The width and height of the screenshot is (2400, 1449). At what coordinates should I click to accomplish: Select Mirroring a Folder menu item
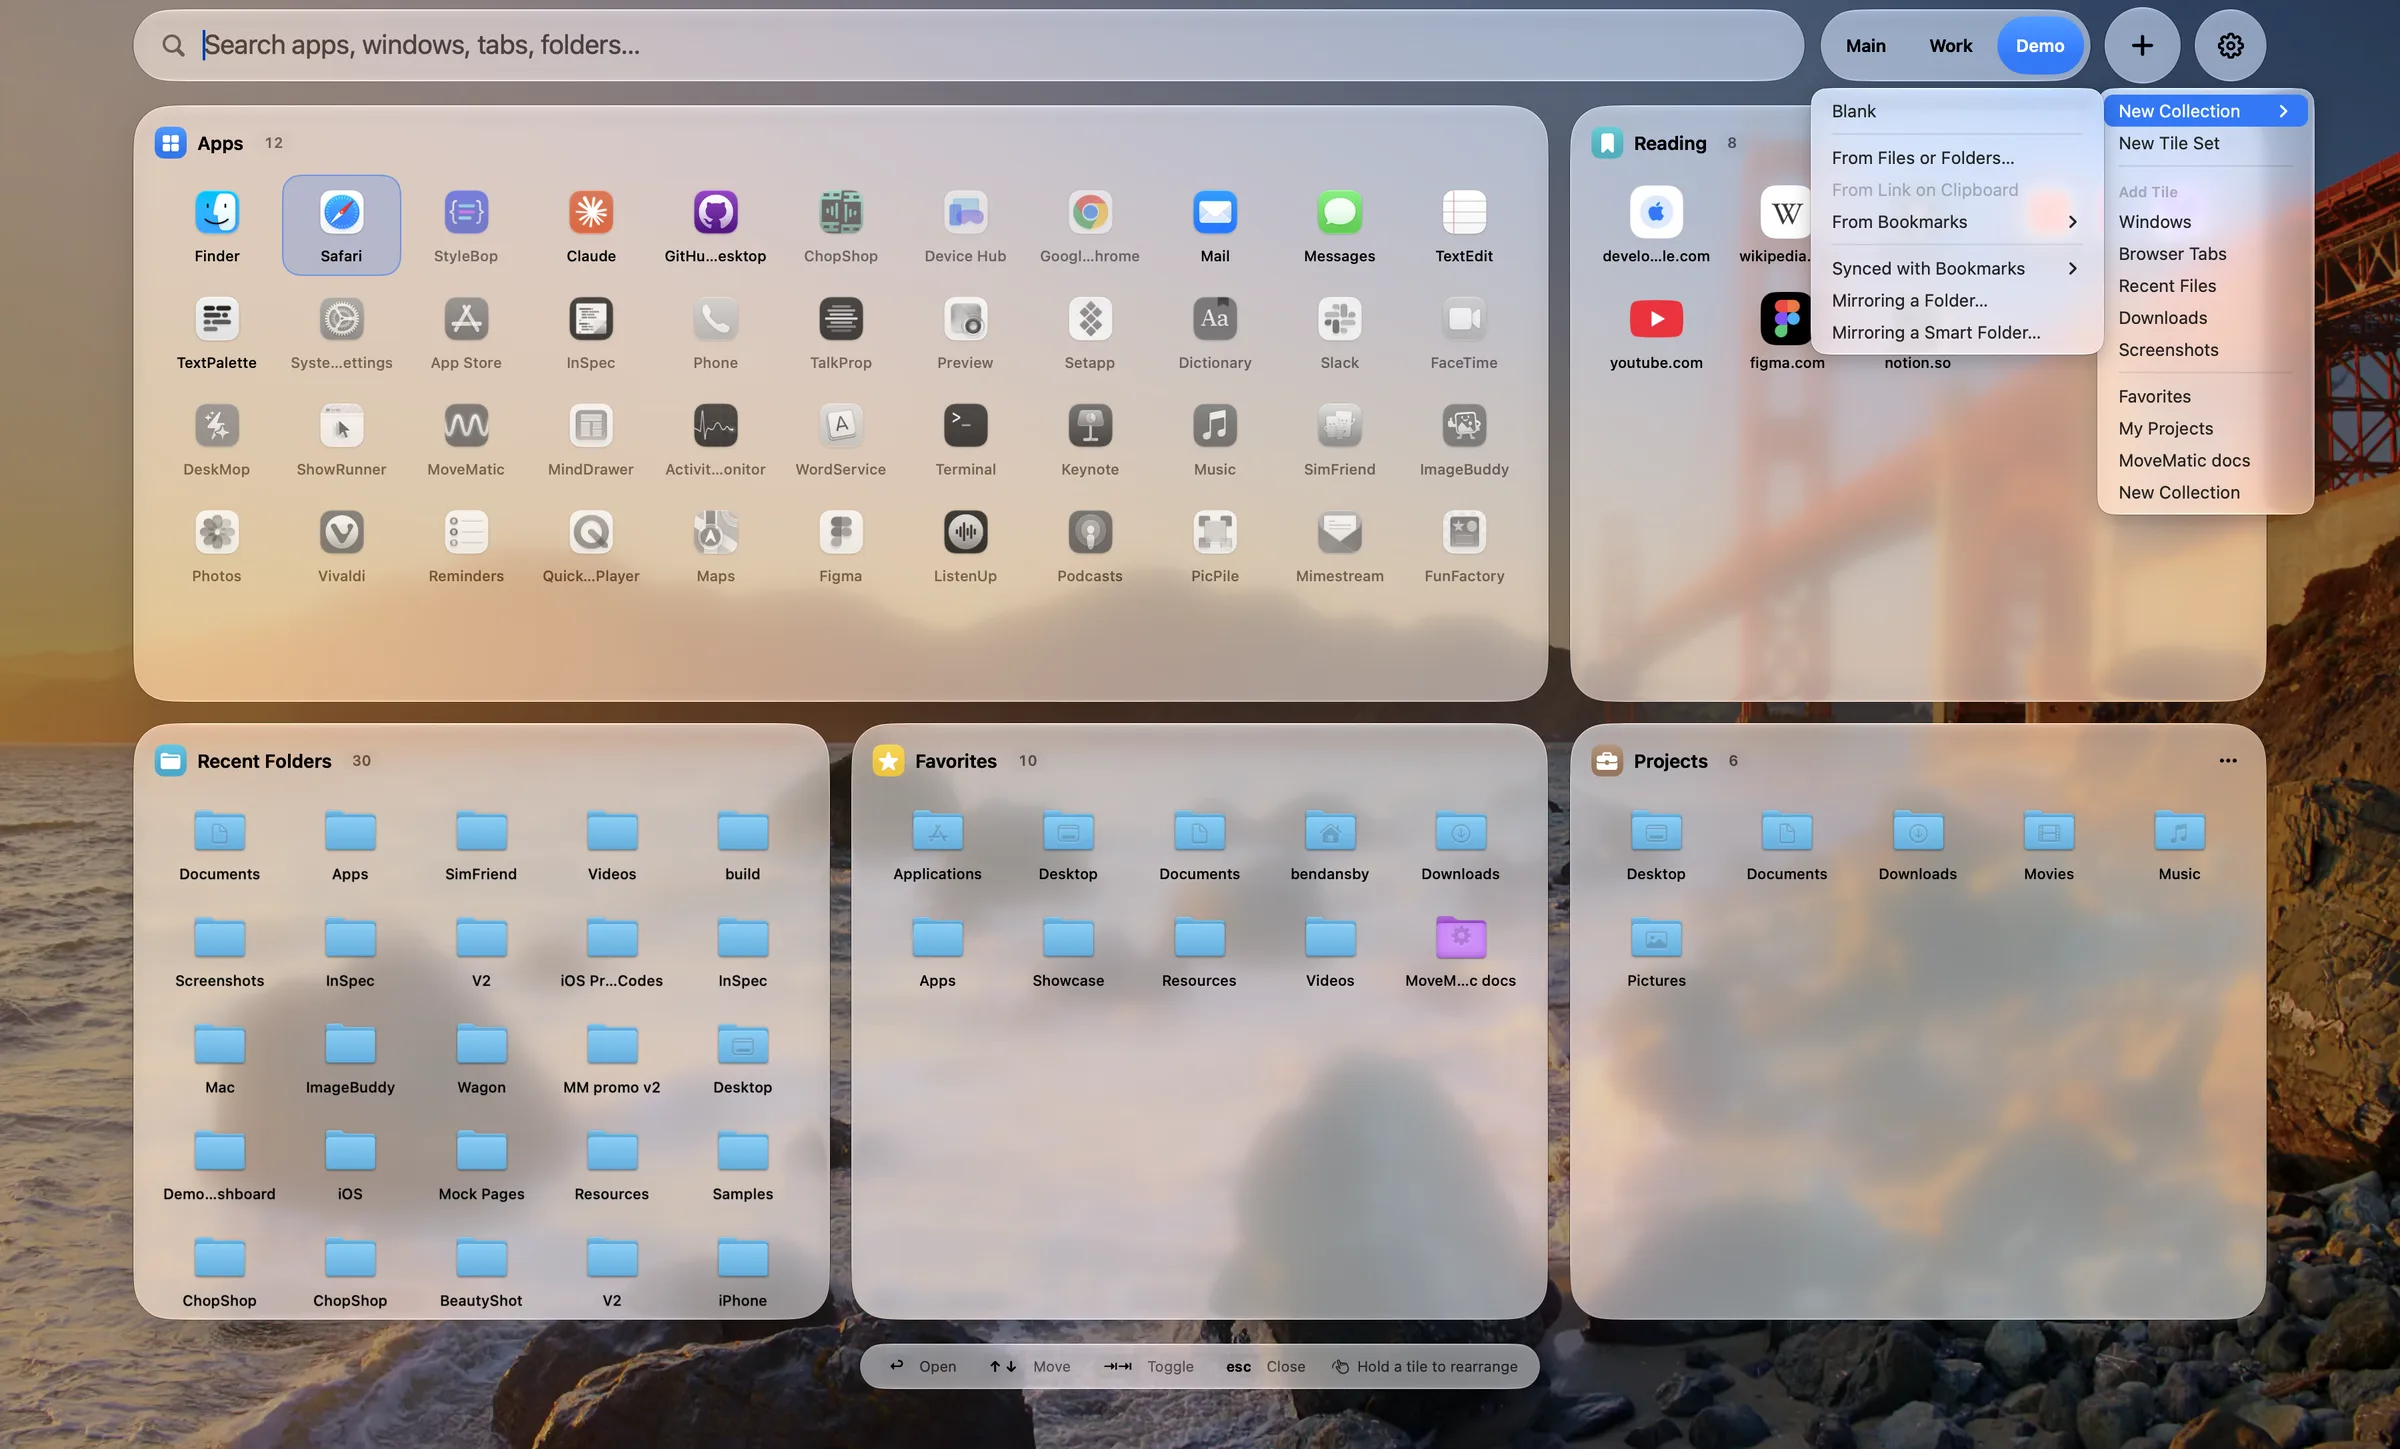(x=1956, y=300)
